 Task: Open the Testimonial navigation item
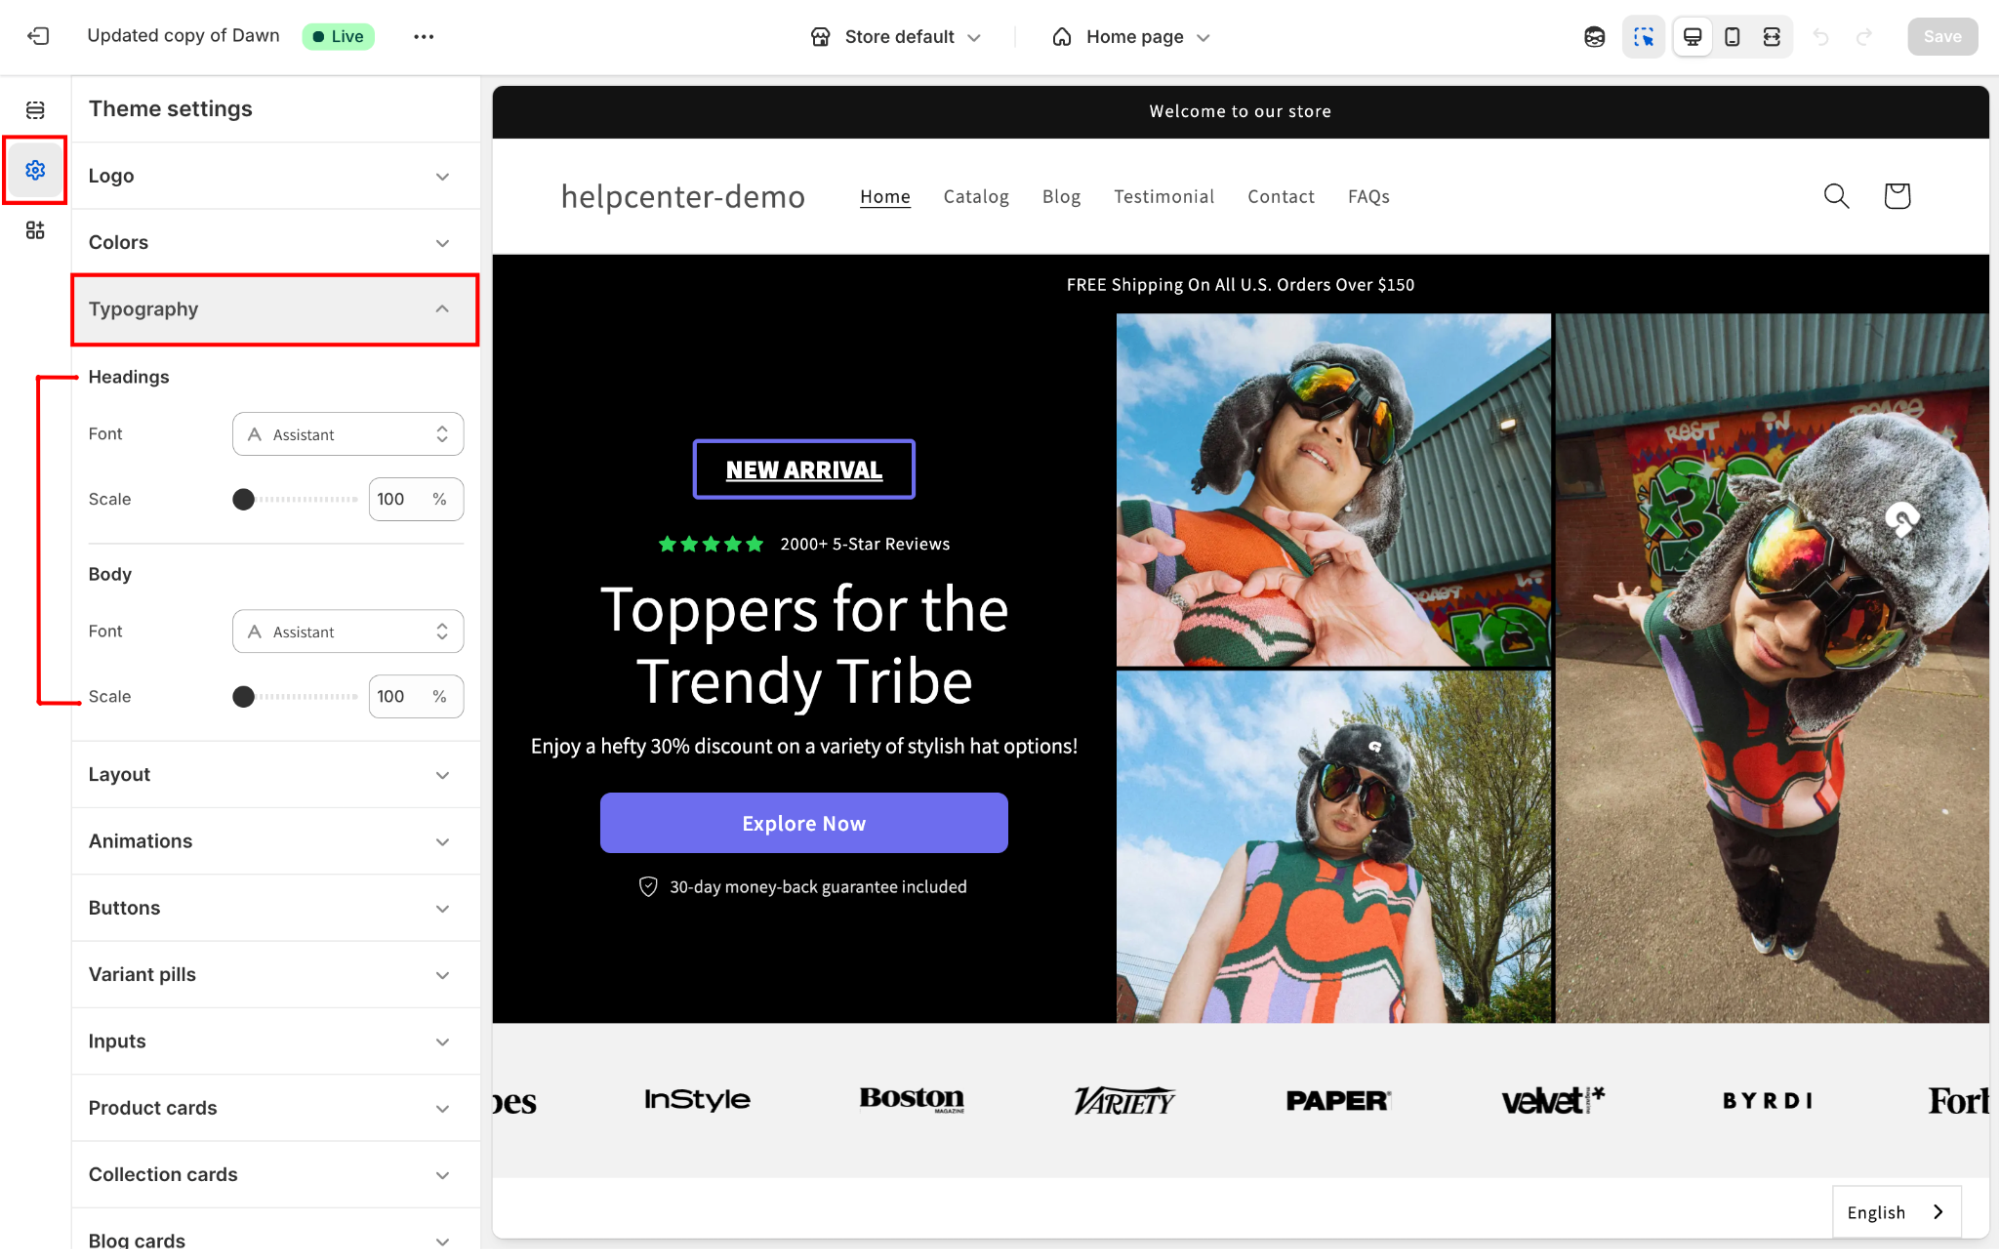click(1163, 197)
